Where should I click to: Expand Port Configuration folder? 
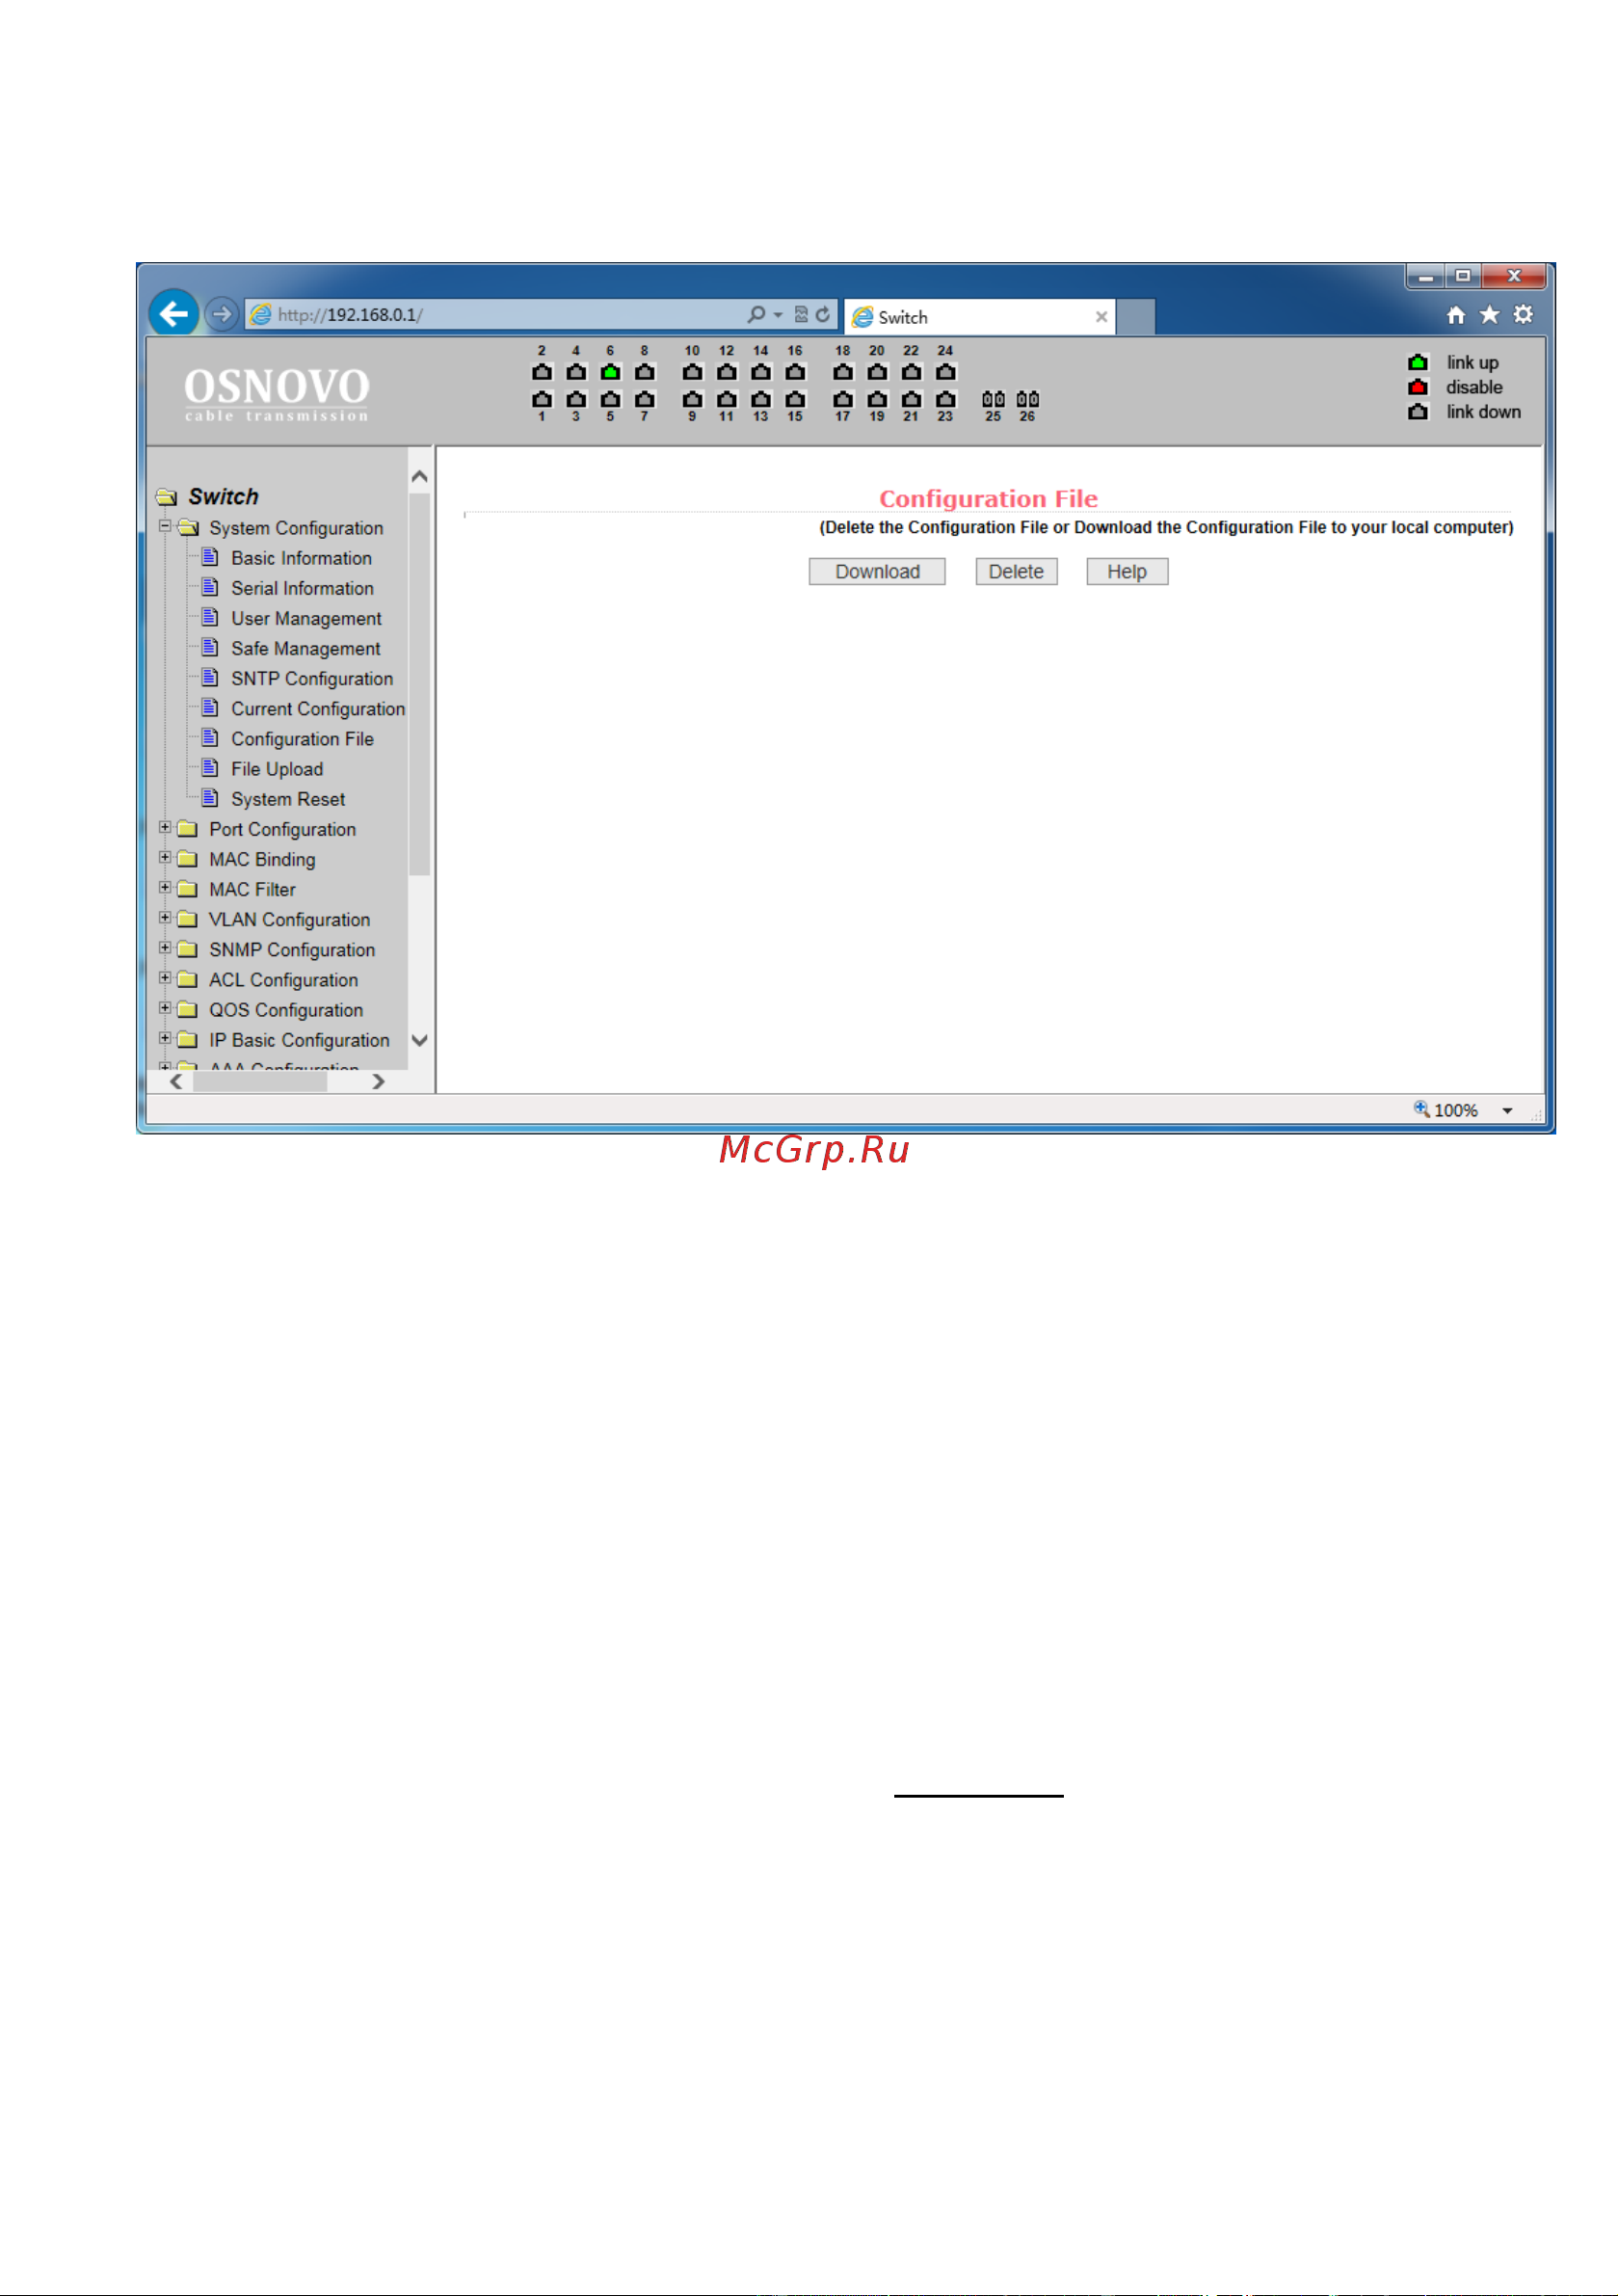click(165, 827)
